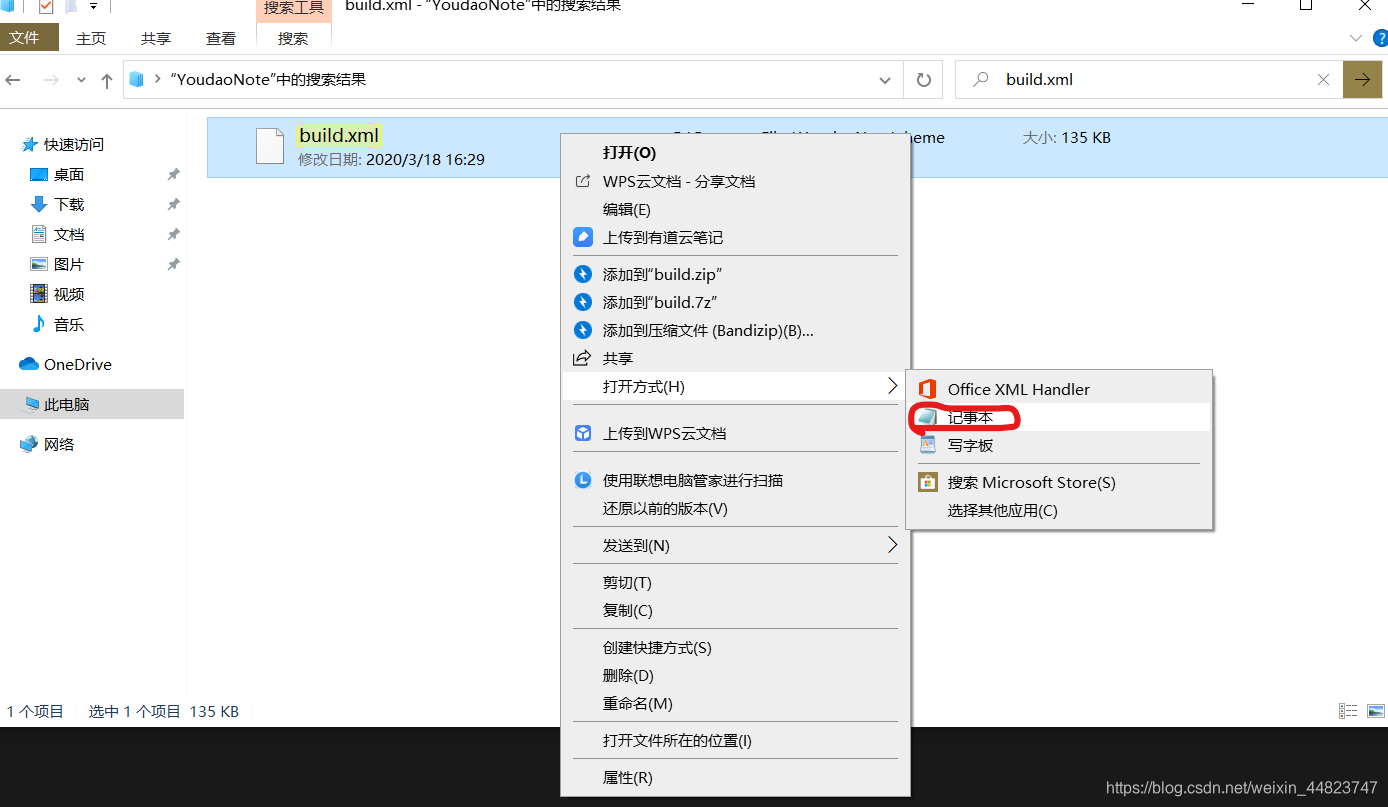The height and width of the screenshot is (807, 1388).
Task: Open ribbon help question mark
Action: pyautogui.click(x=1381, y=38)
